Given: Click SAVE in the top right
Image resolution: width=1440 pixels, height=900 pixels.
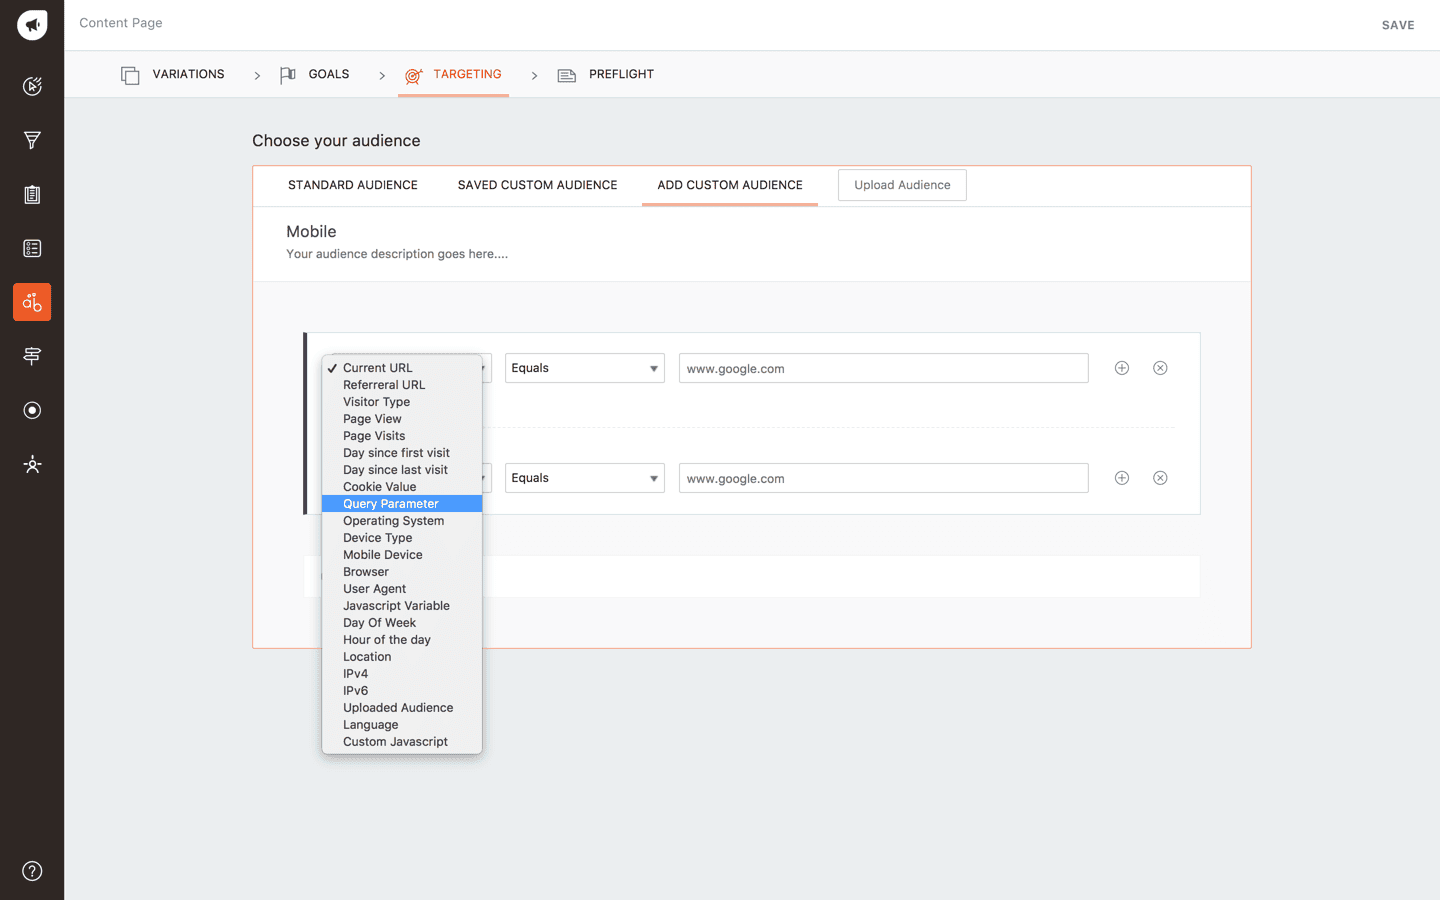Looking at the screenshot, I should [x=1397, y=25].
